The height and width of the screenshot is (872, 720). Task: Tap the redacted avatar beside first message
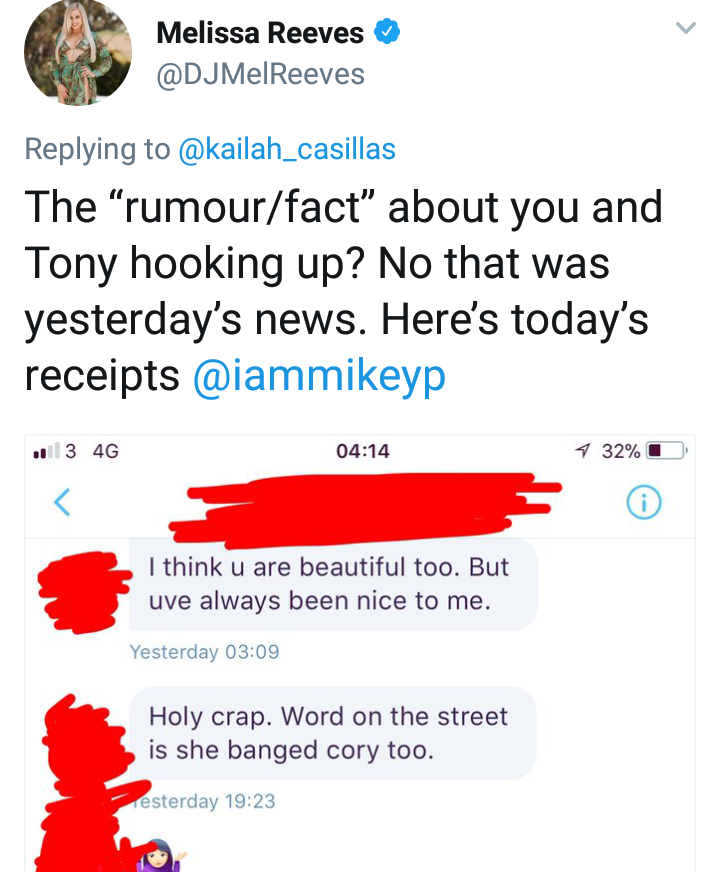coord(83,592)
